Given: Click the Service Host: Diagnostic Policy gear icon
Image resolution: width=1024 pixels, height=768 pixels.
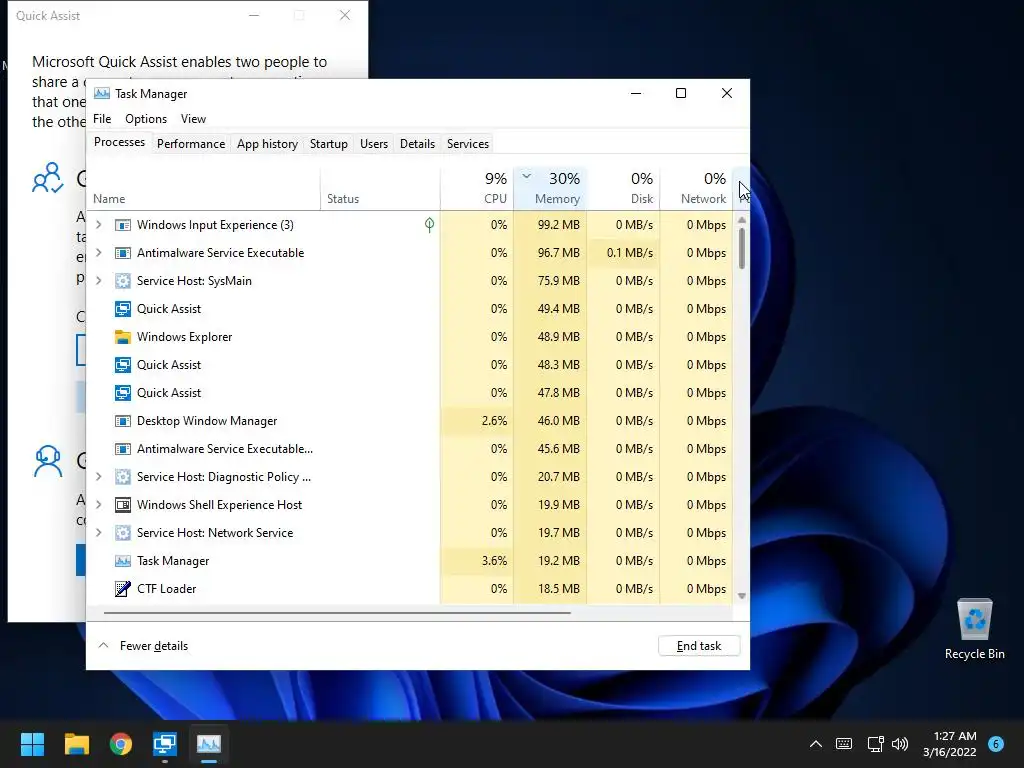Looking at the screenshot, I should tap(123, 477).
